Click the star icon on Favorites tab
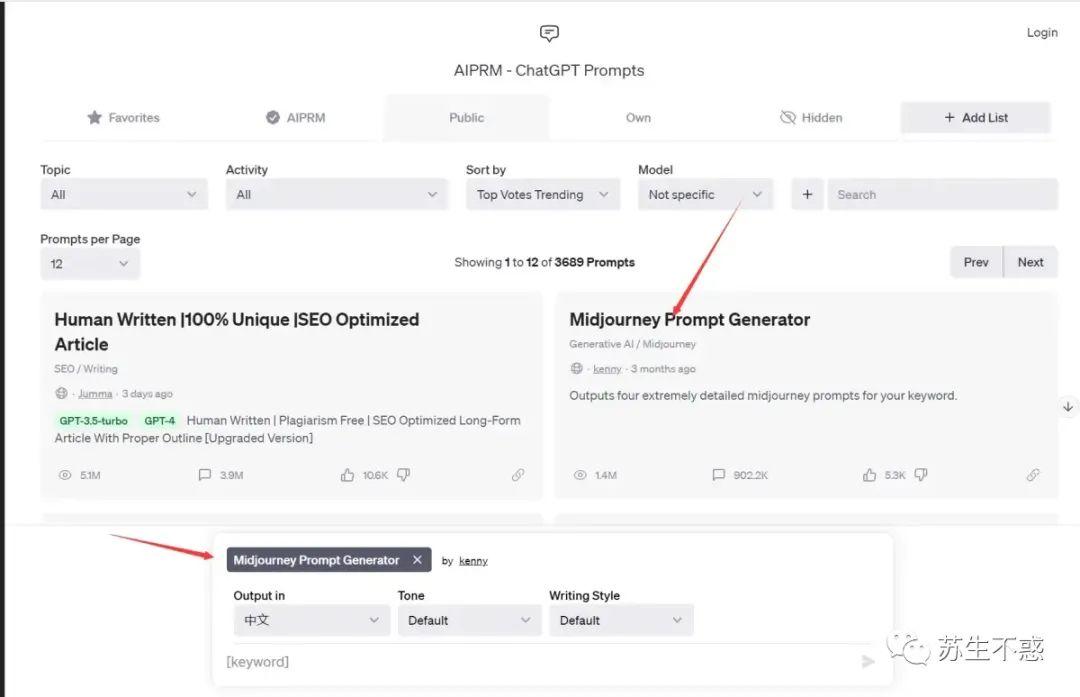The width and height of the screenshot is (1080, 697). coord(94,117)
